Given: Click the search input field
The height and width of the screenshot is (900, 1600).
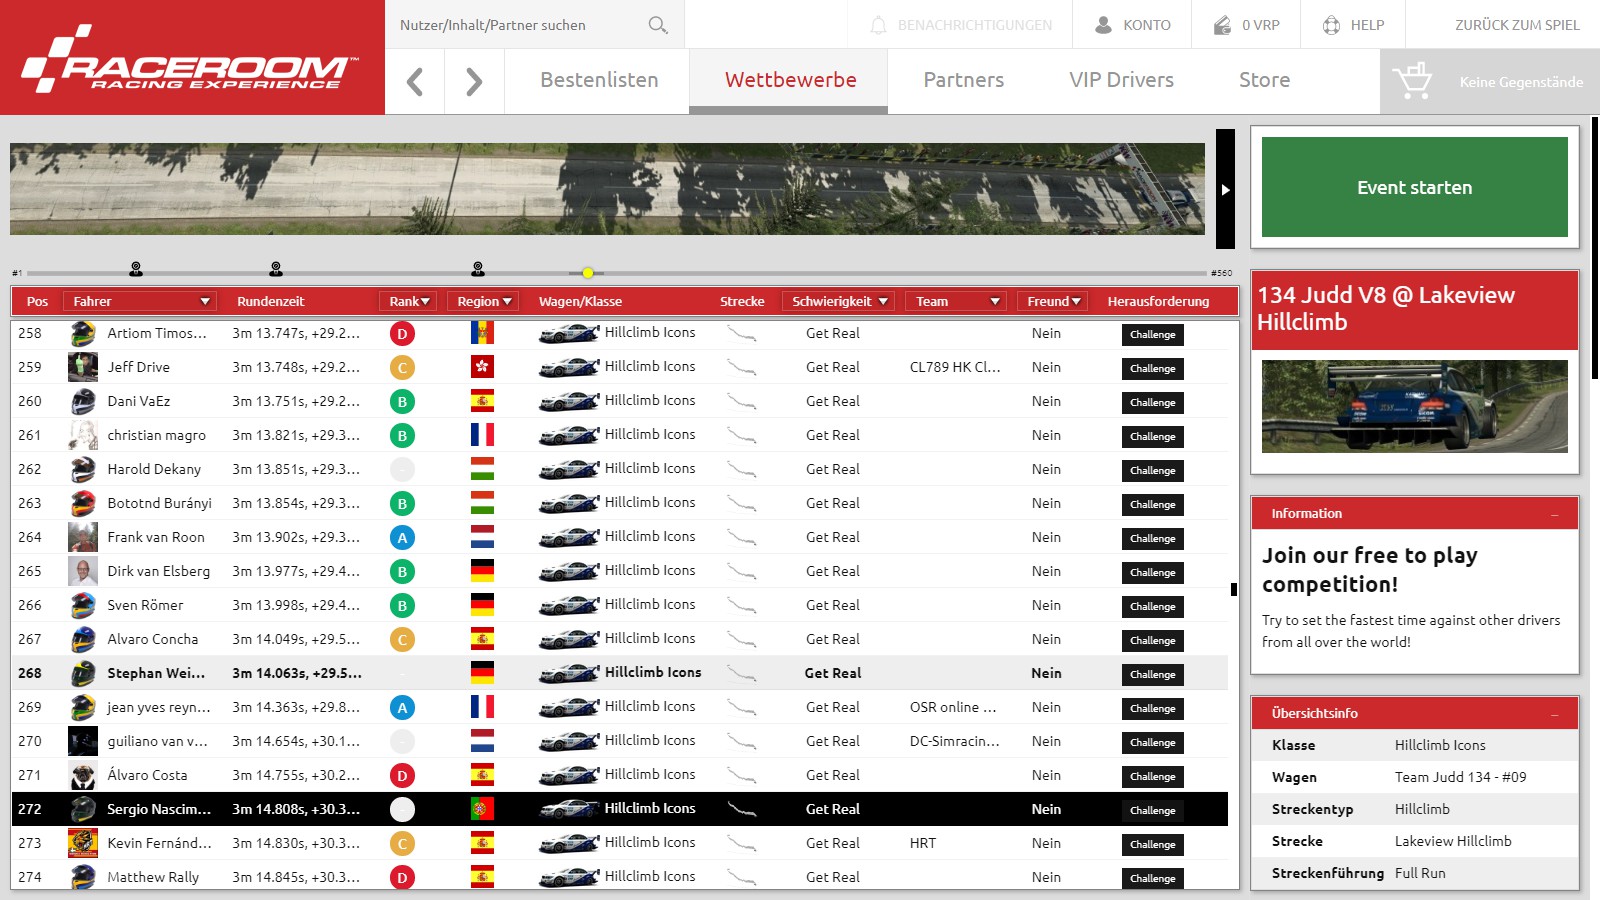Looking at the screenshot, I should tap(515, 25).
